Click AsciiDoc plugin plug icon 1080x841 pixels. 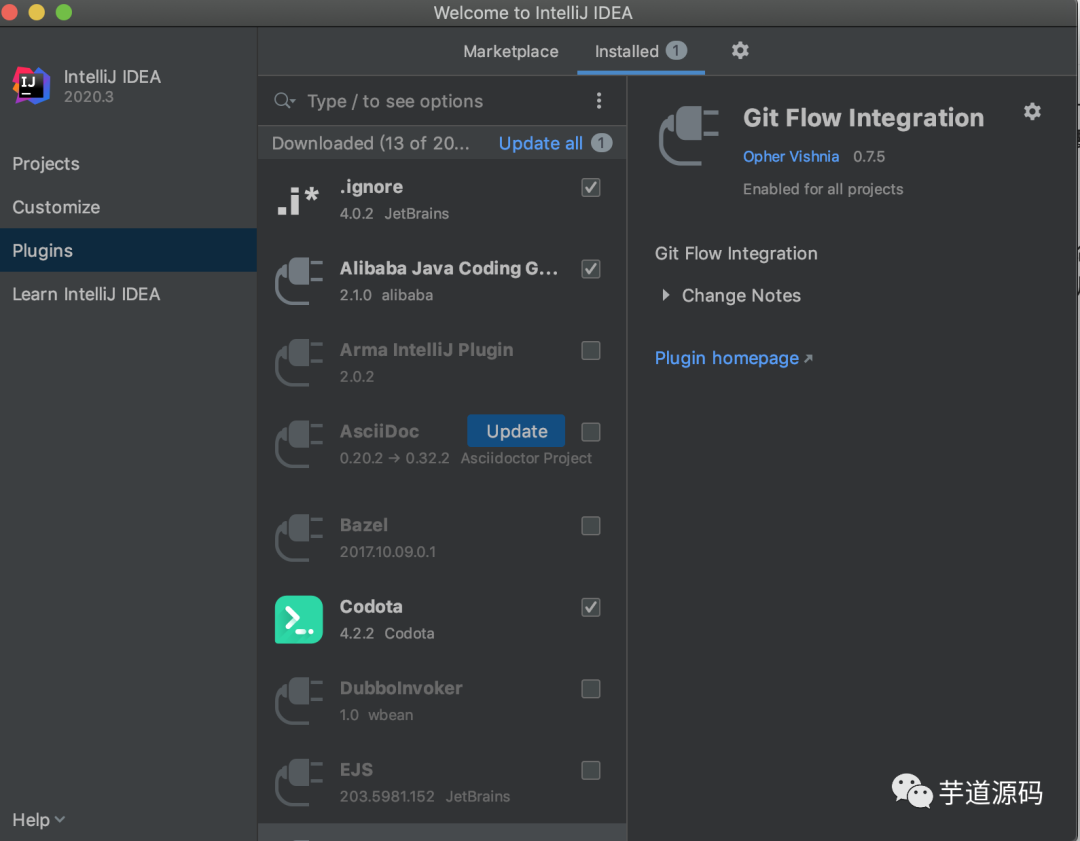298,444
